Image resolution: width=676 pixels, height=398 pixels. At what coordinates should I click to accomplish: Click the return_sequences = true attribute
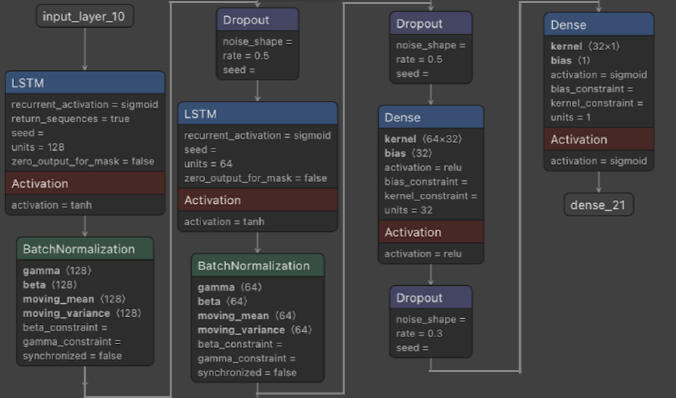[70, 119]
